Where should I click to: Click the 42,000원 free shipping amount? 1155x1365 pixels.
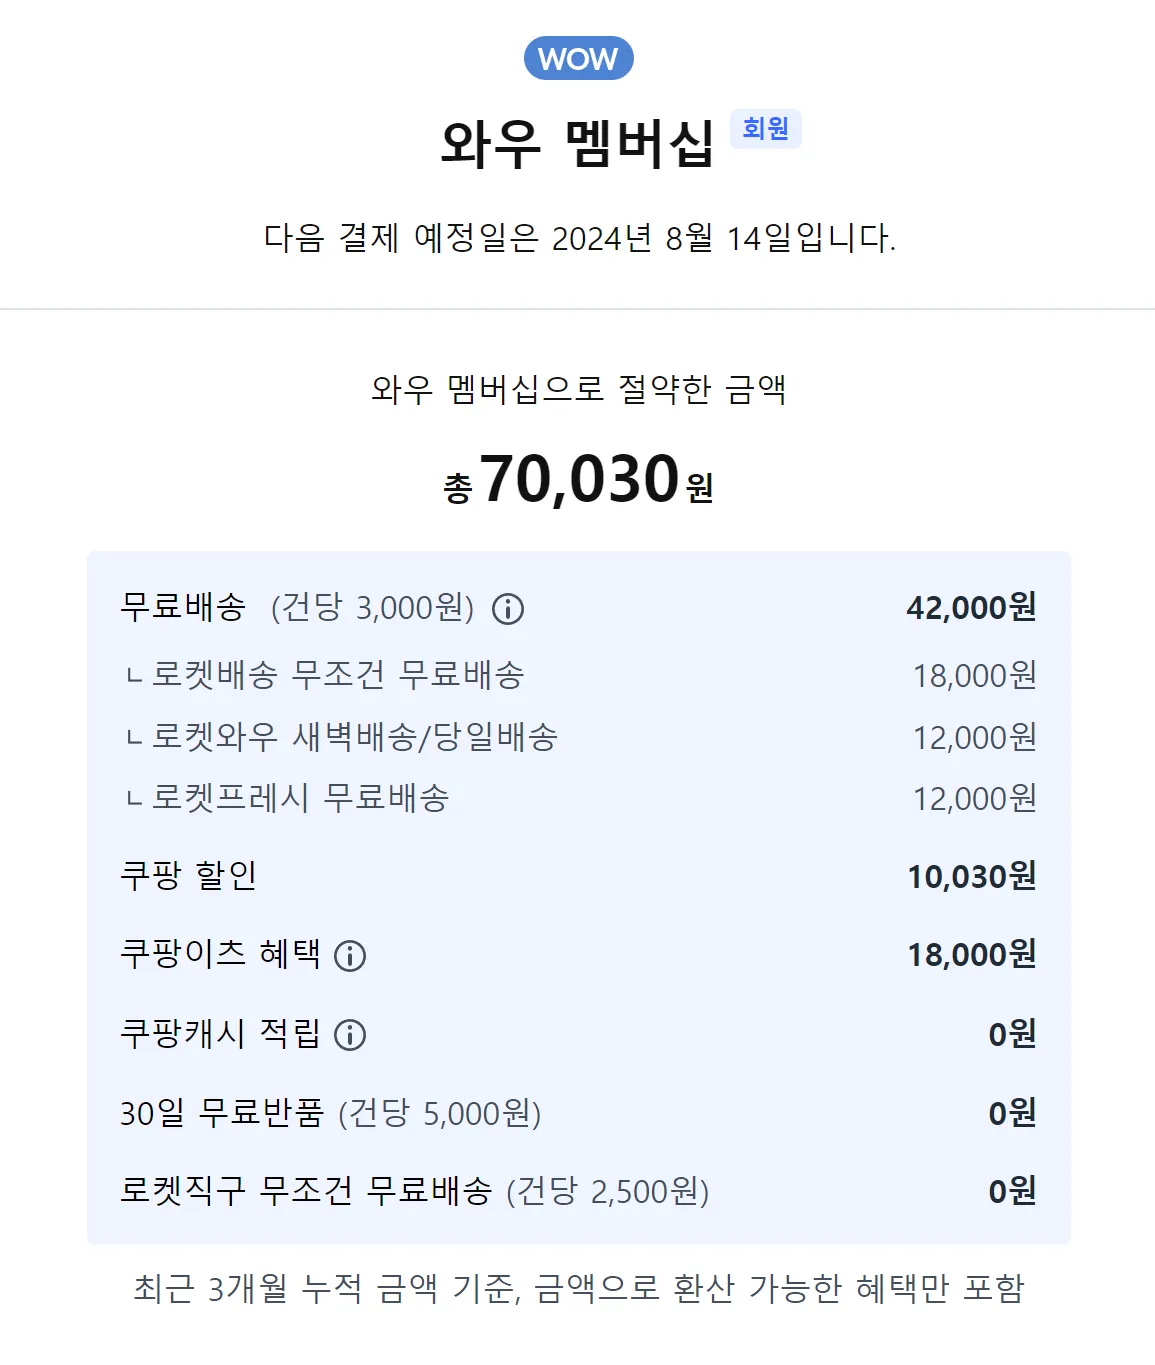(970, 607)
